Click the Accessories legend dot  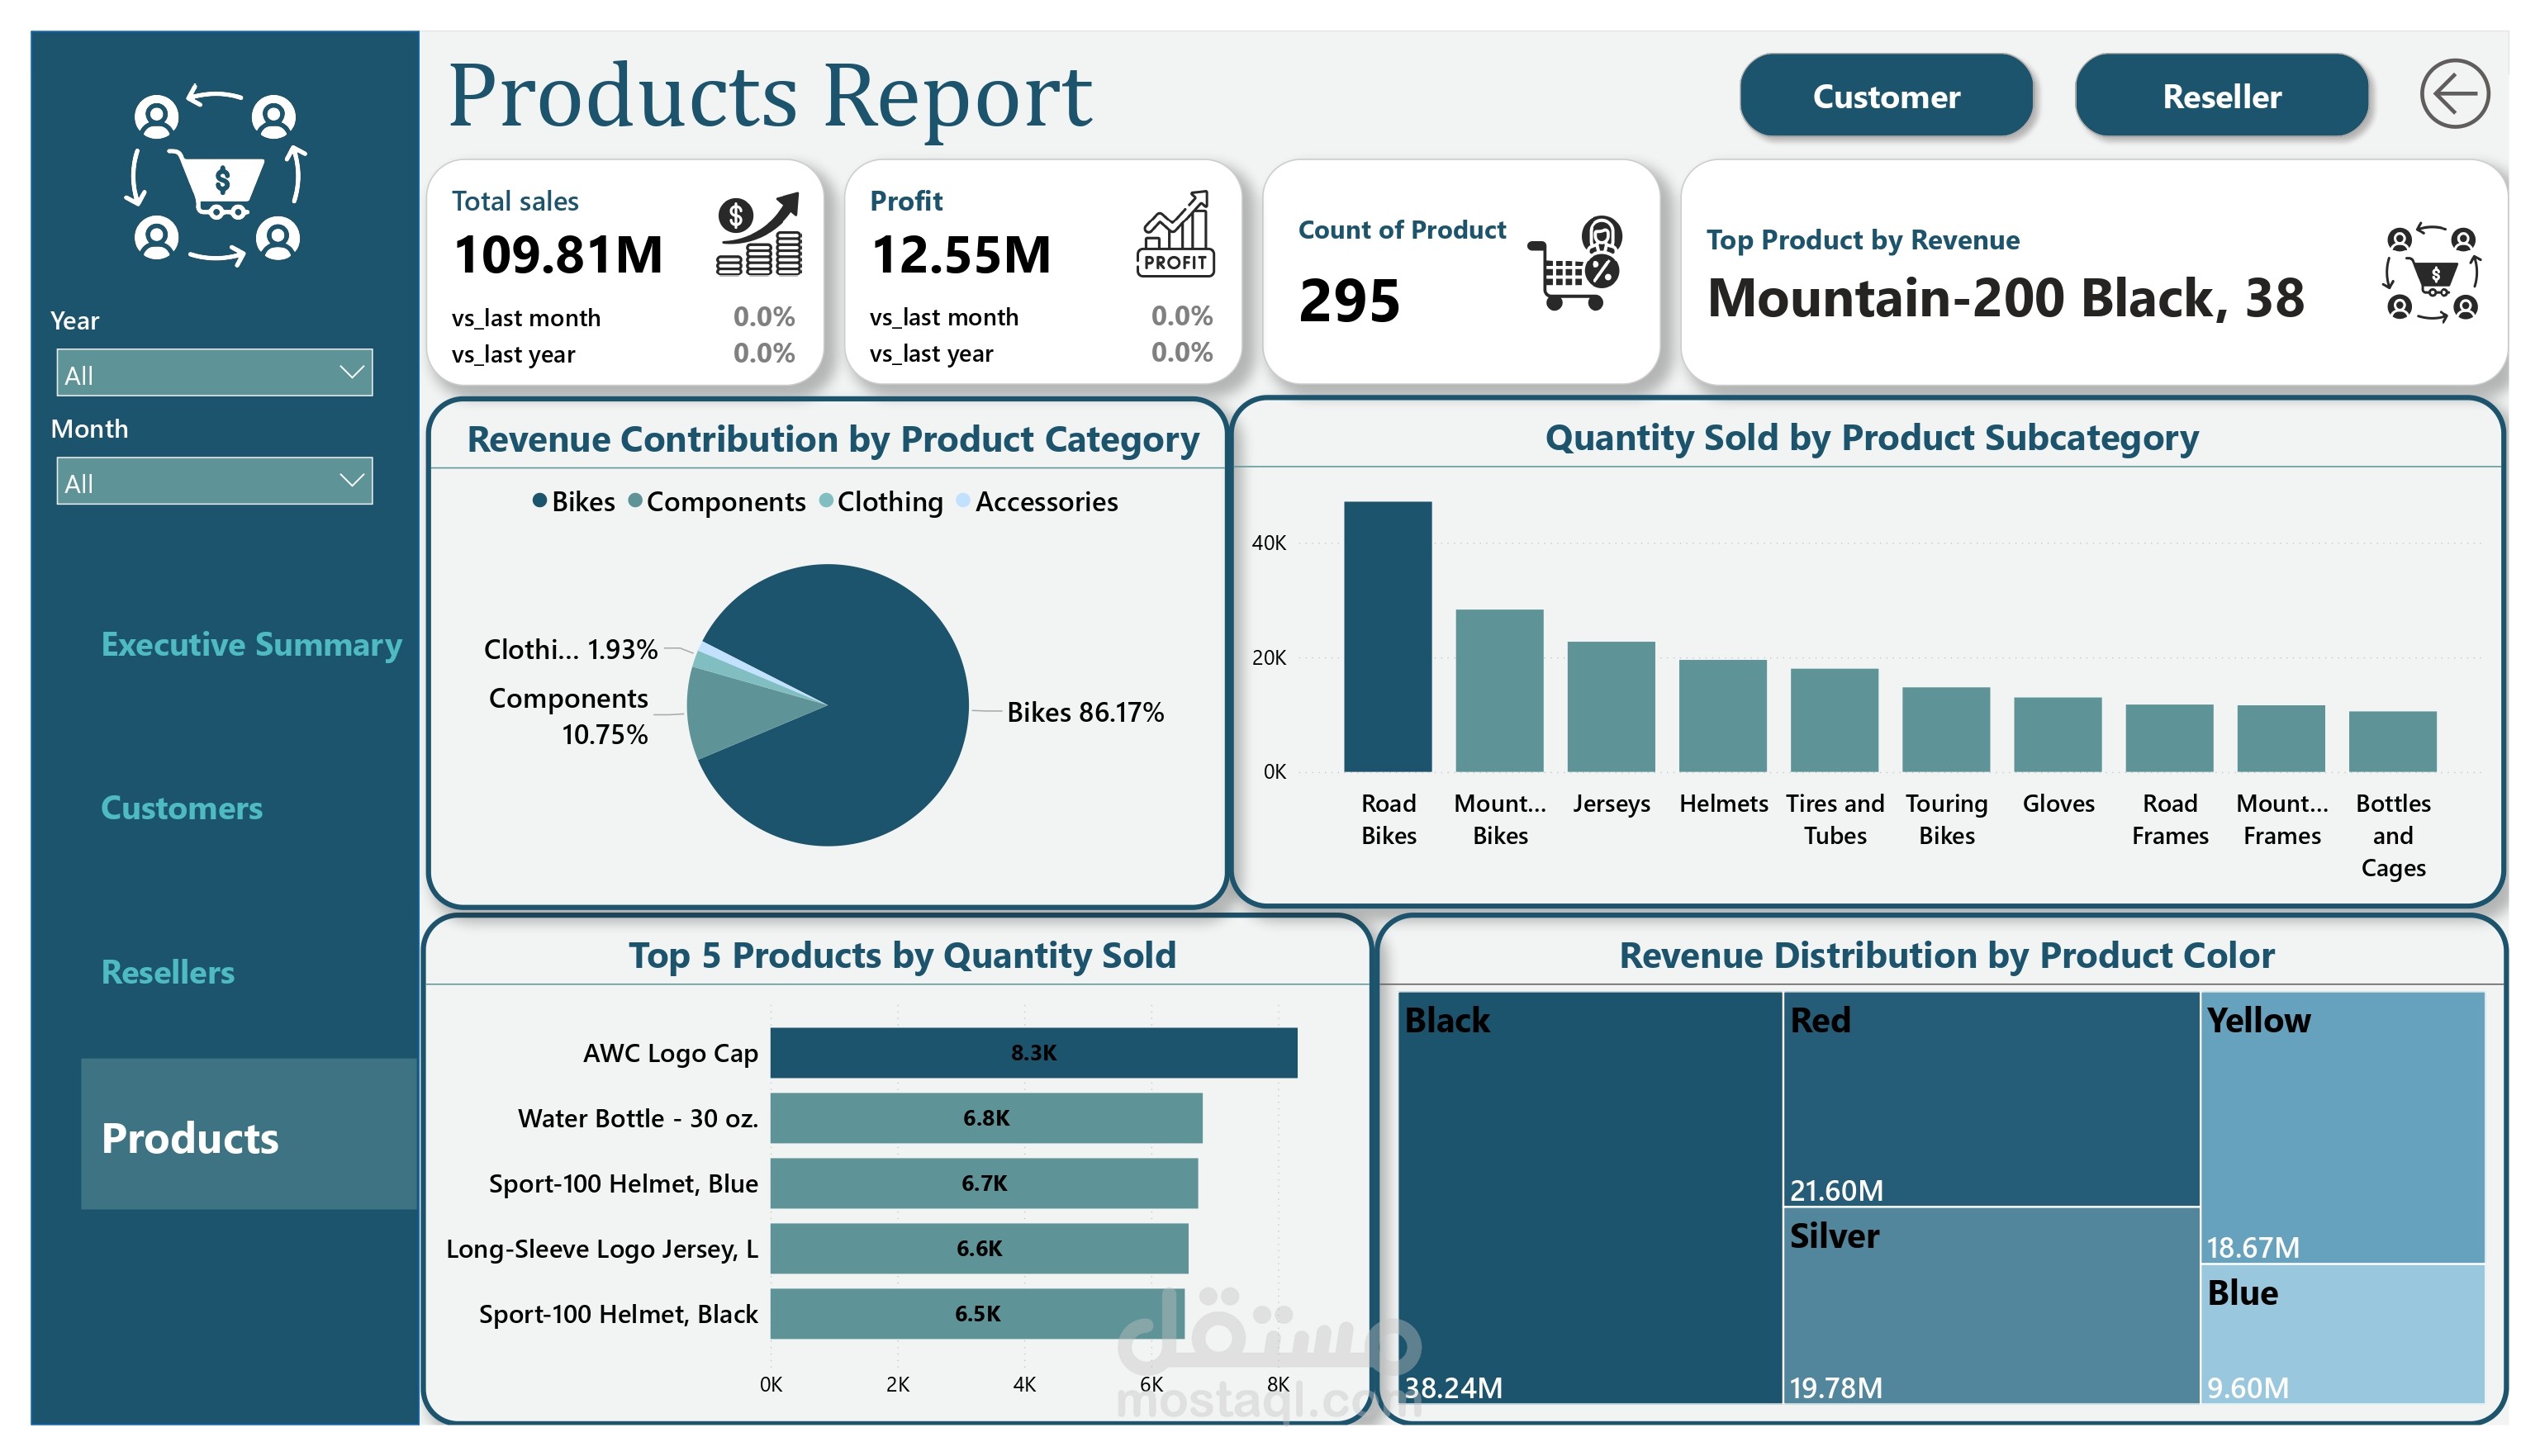coord(964,501)
